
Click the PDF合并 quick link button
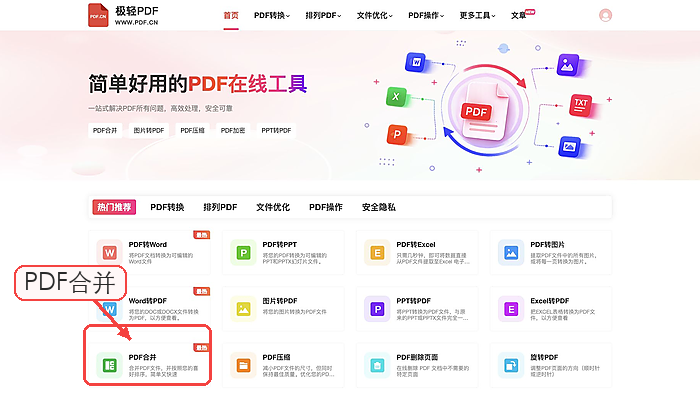(x=105, y=130)
